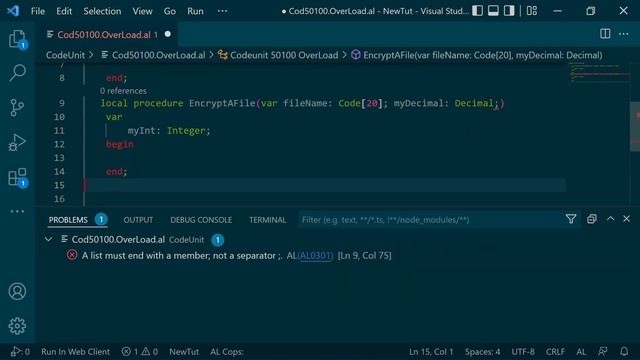This screenshot has width=640, height=360.
Task: Click the editor minimap preview
Action: 599,73
